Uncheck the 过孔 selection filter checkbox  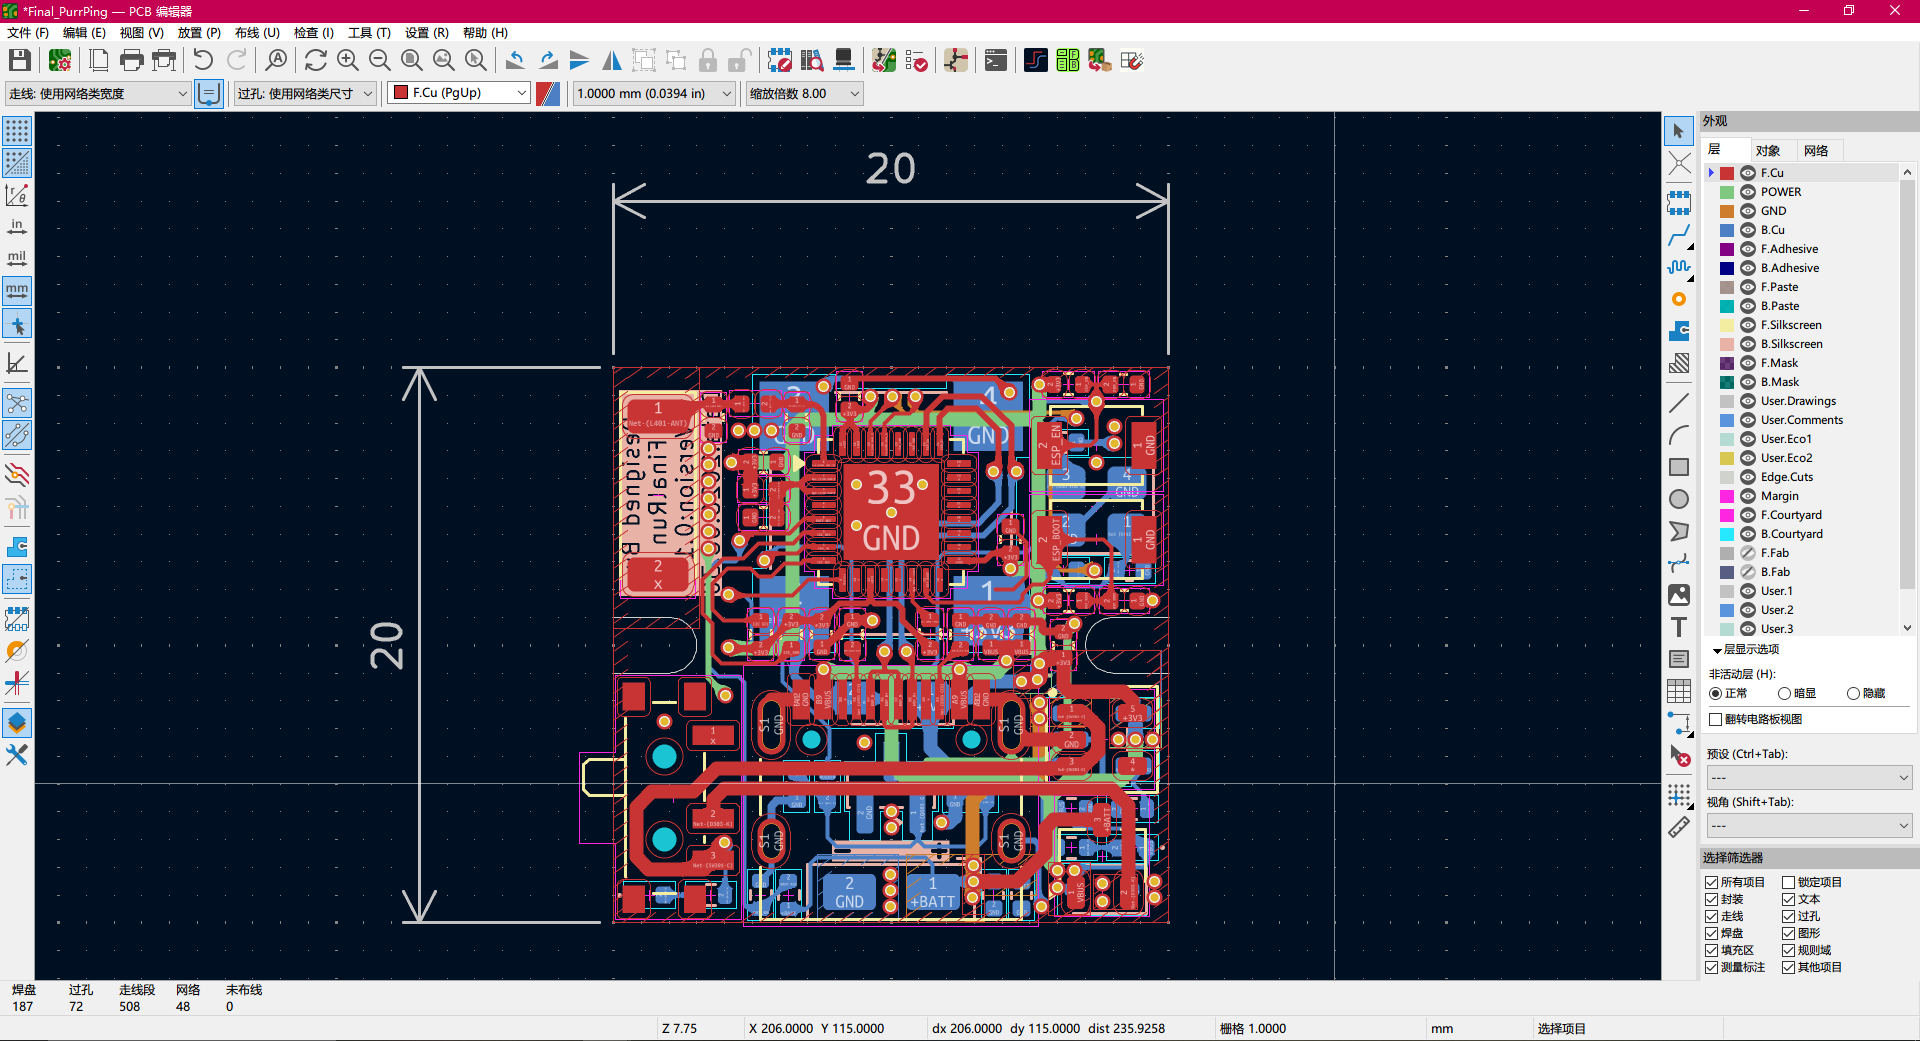click(x=1788, y=916)
